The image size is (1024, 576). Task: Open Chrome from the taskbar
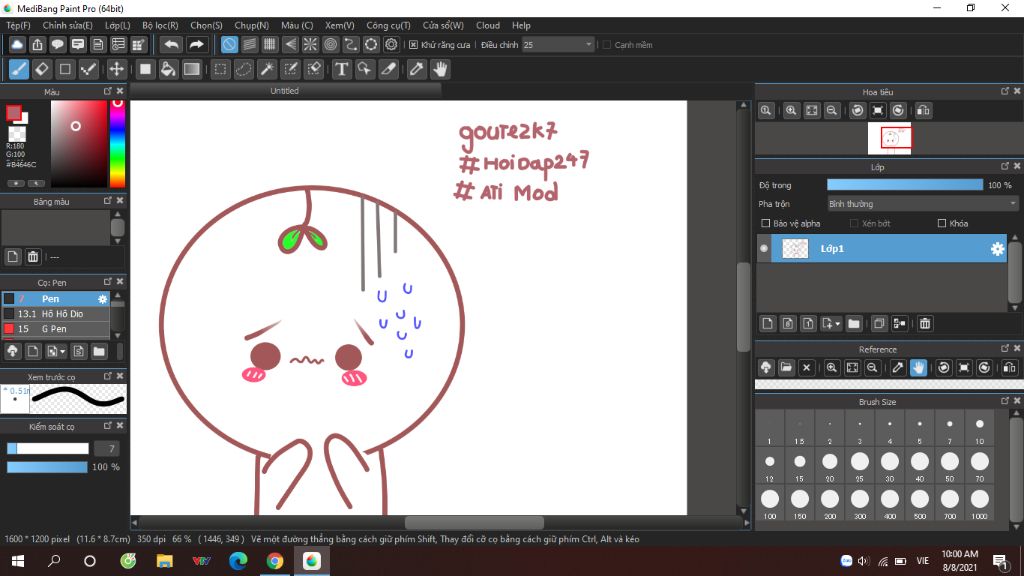(x=275, y=561)
